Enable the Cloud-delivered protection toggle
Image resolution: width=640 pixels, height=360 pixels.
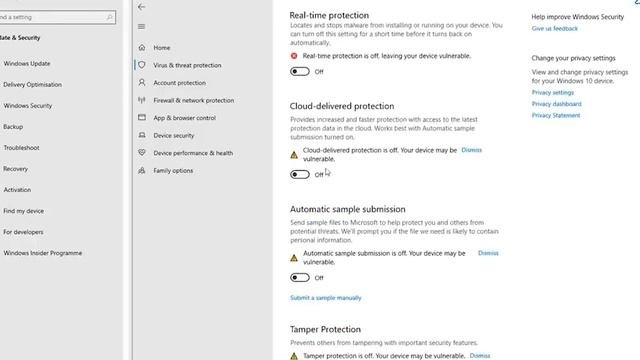300,174
